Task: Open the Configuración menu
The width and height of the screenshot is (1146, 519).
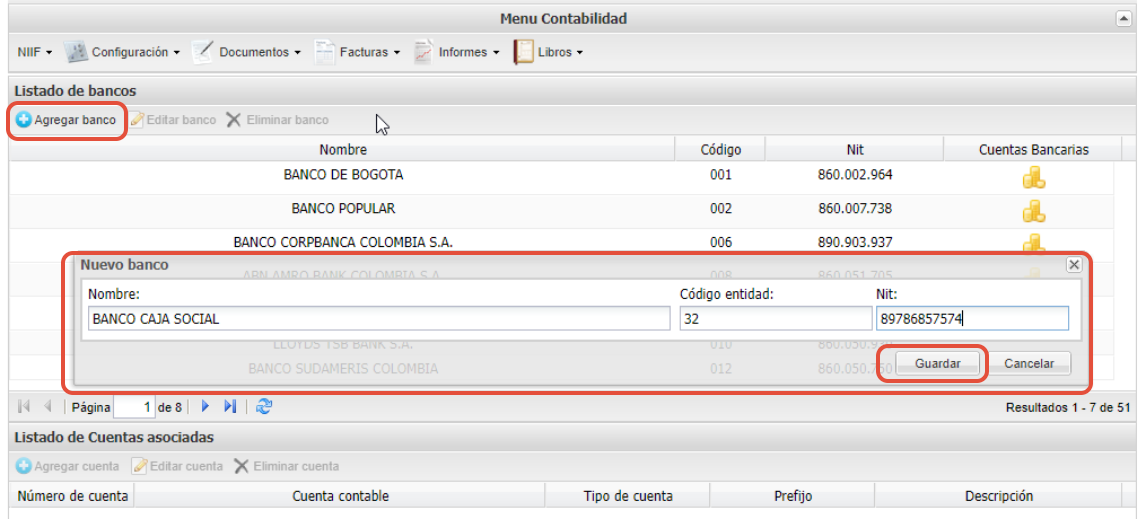Action: [x=122, y=53]
